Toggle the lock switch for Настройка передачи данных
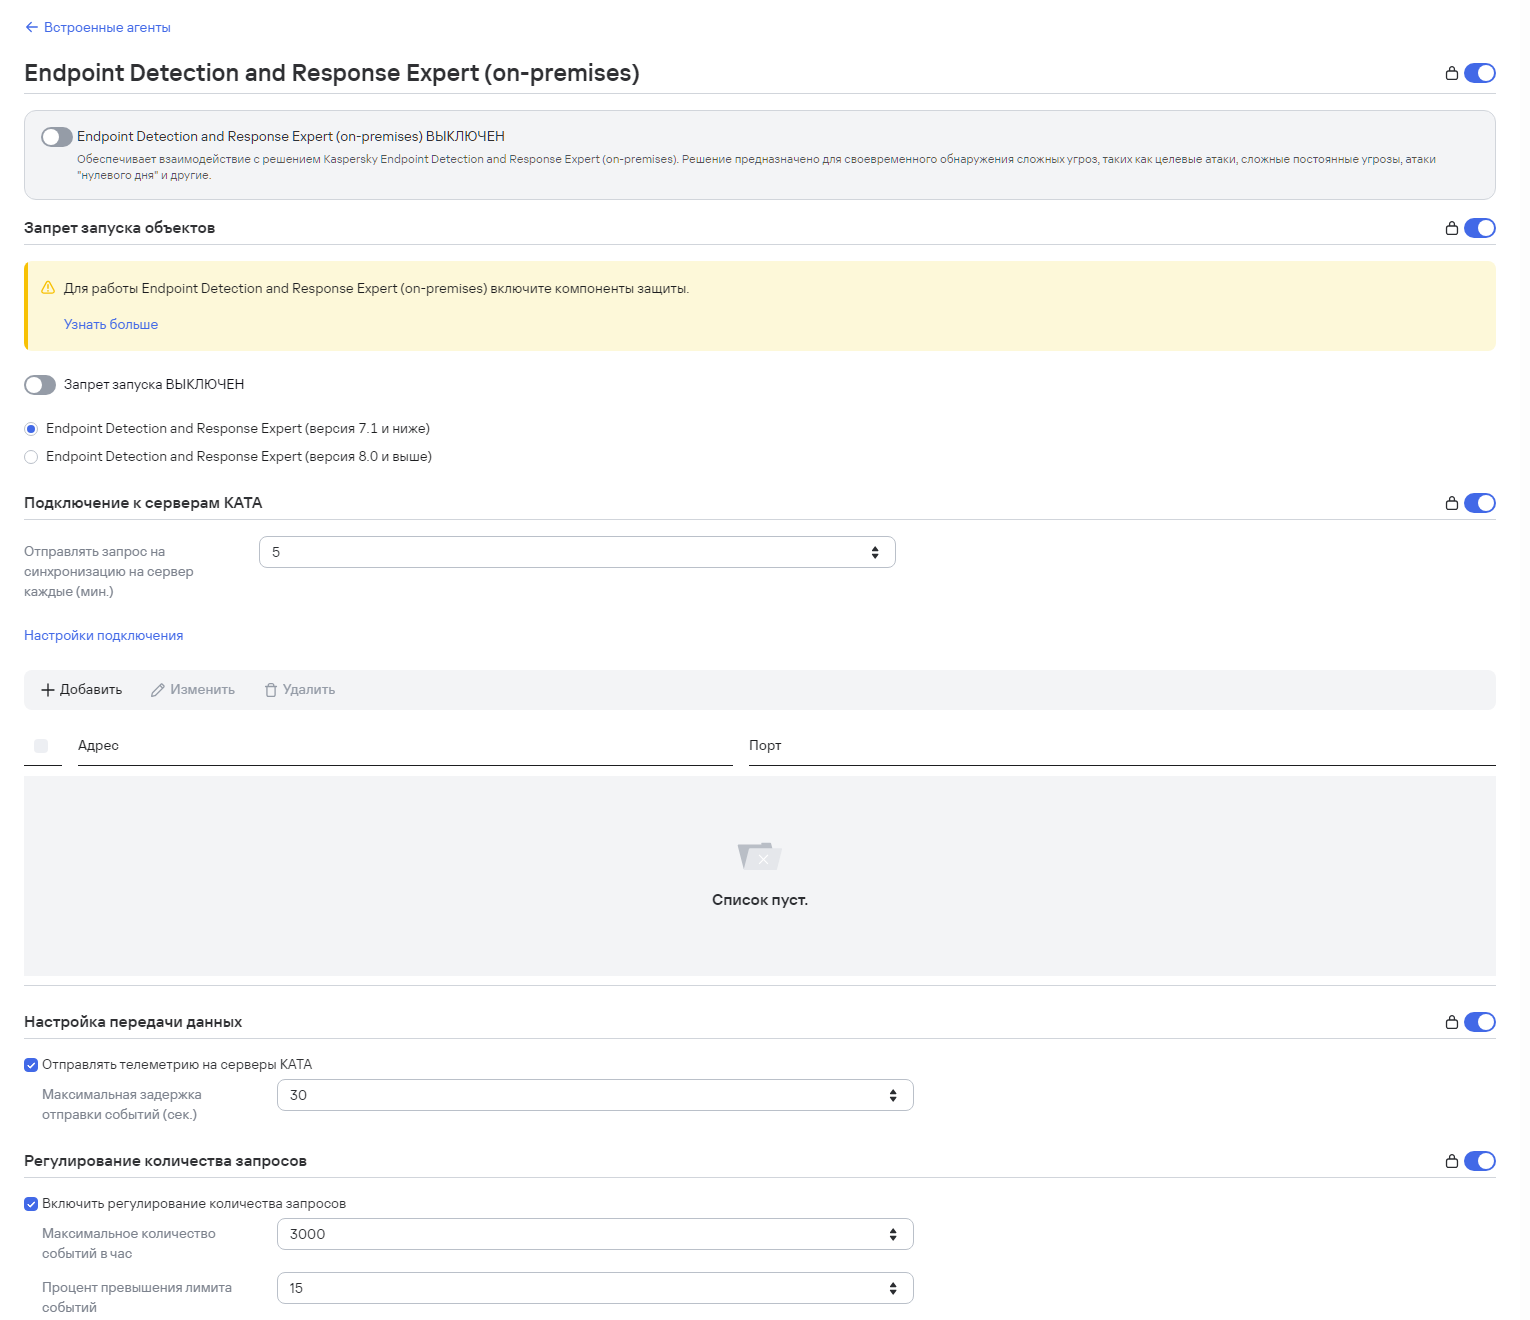This screenshot has height=1320, width=1530. pyautogui.click(x=1480, y=1022)
